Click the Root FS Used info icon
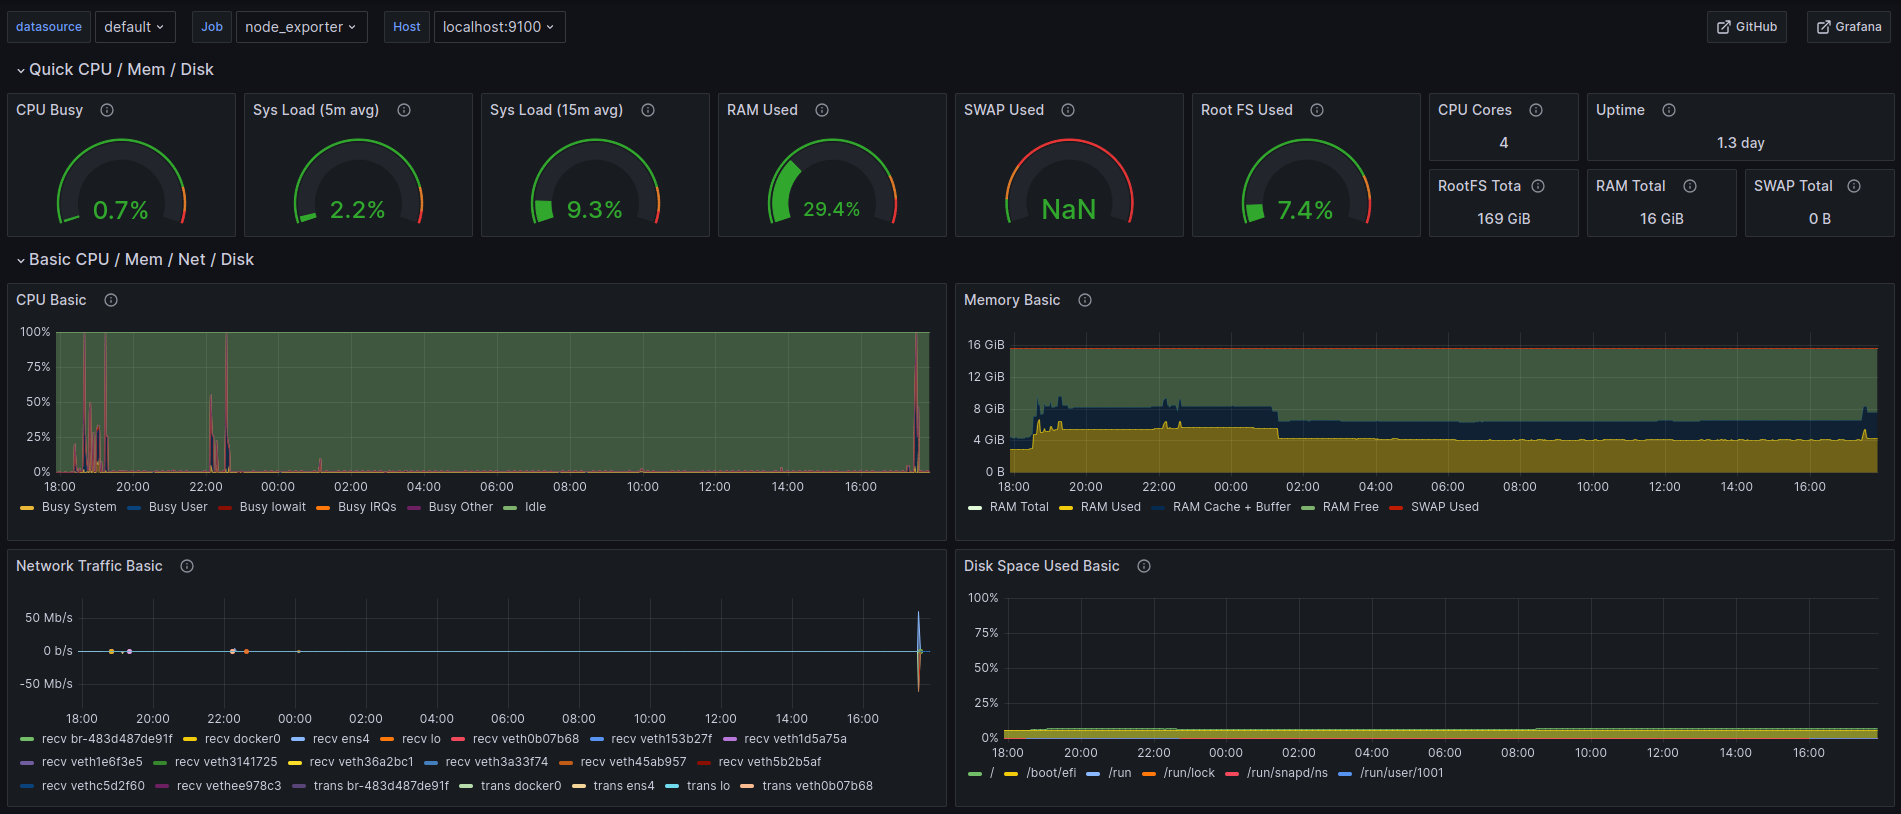This screenshot has width=1901, height=814. pos(1317,110)
